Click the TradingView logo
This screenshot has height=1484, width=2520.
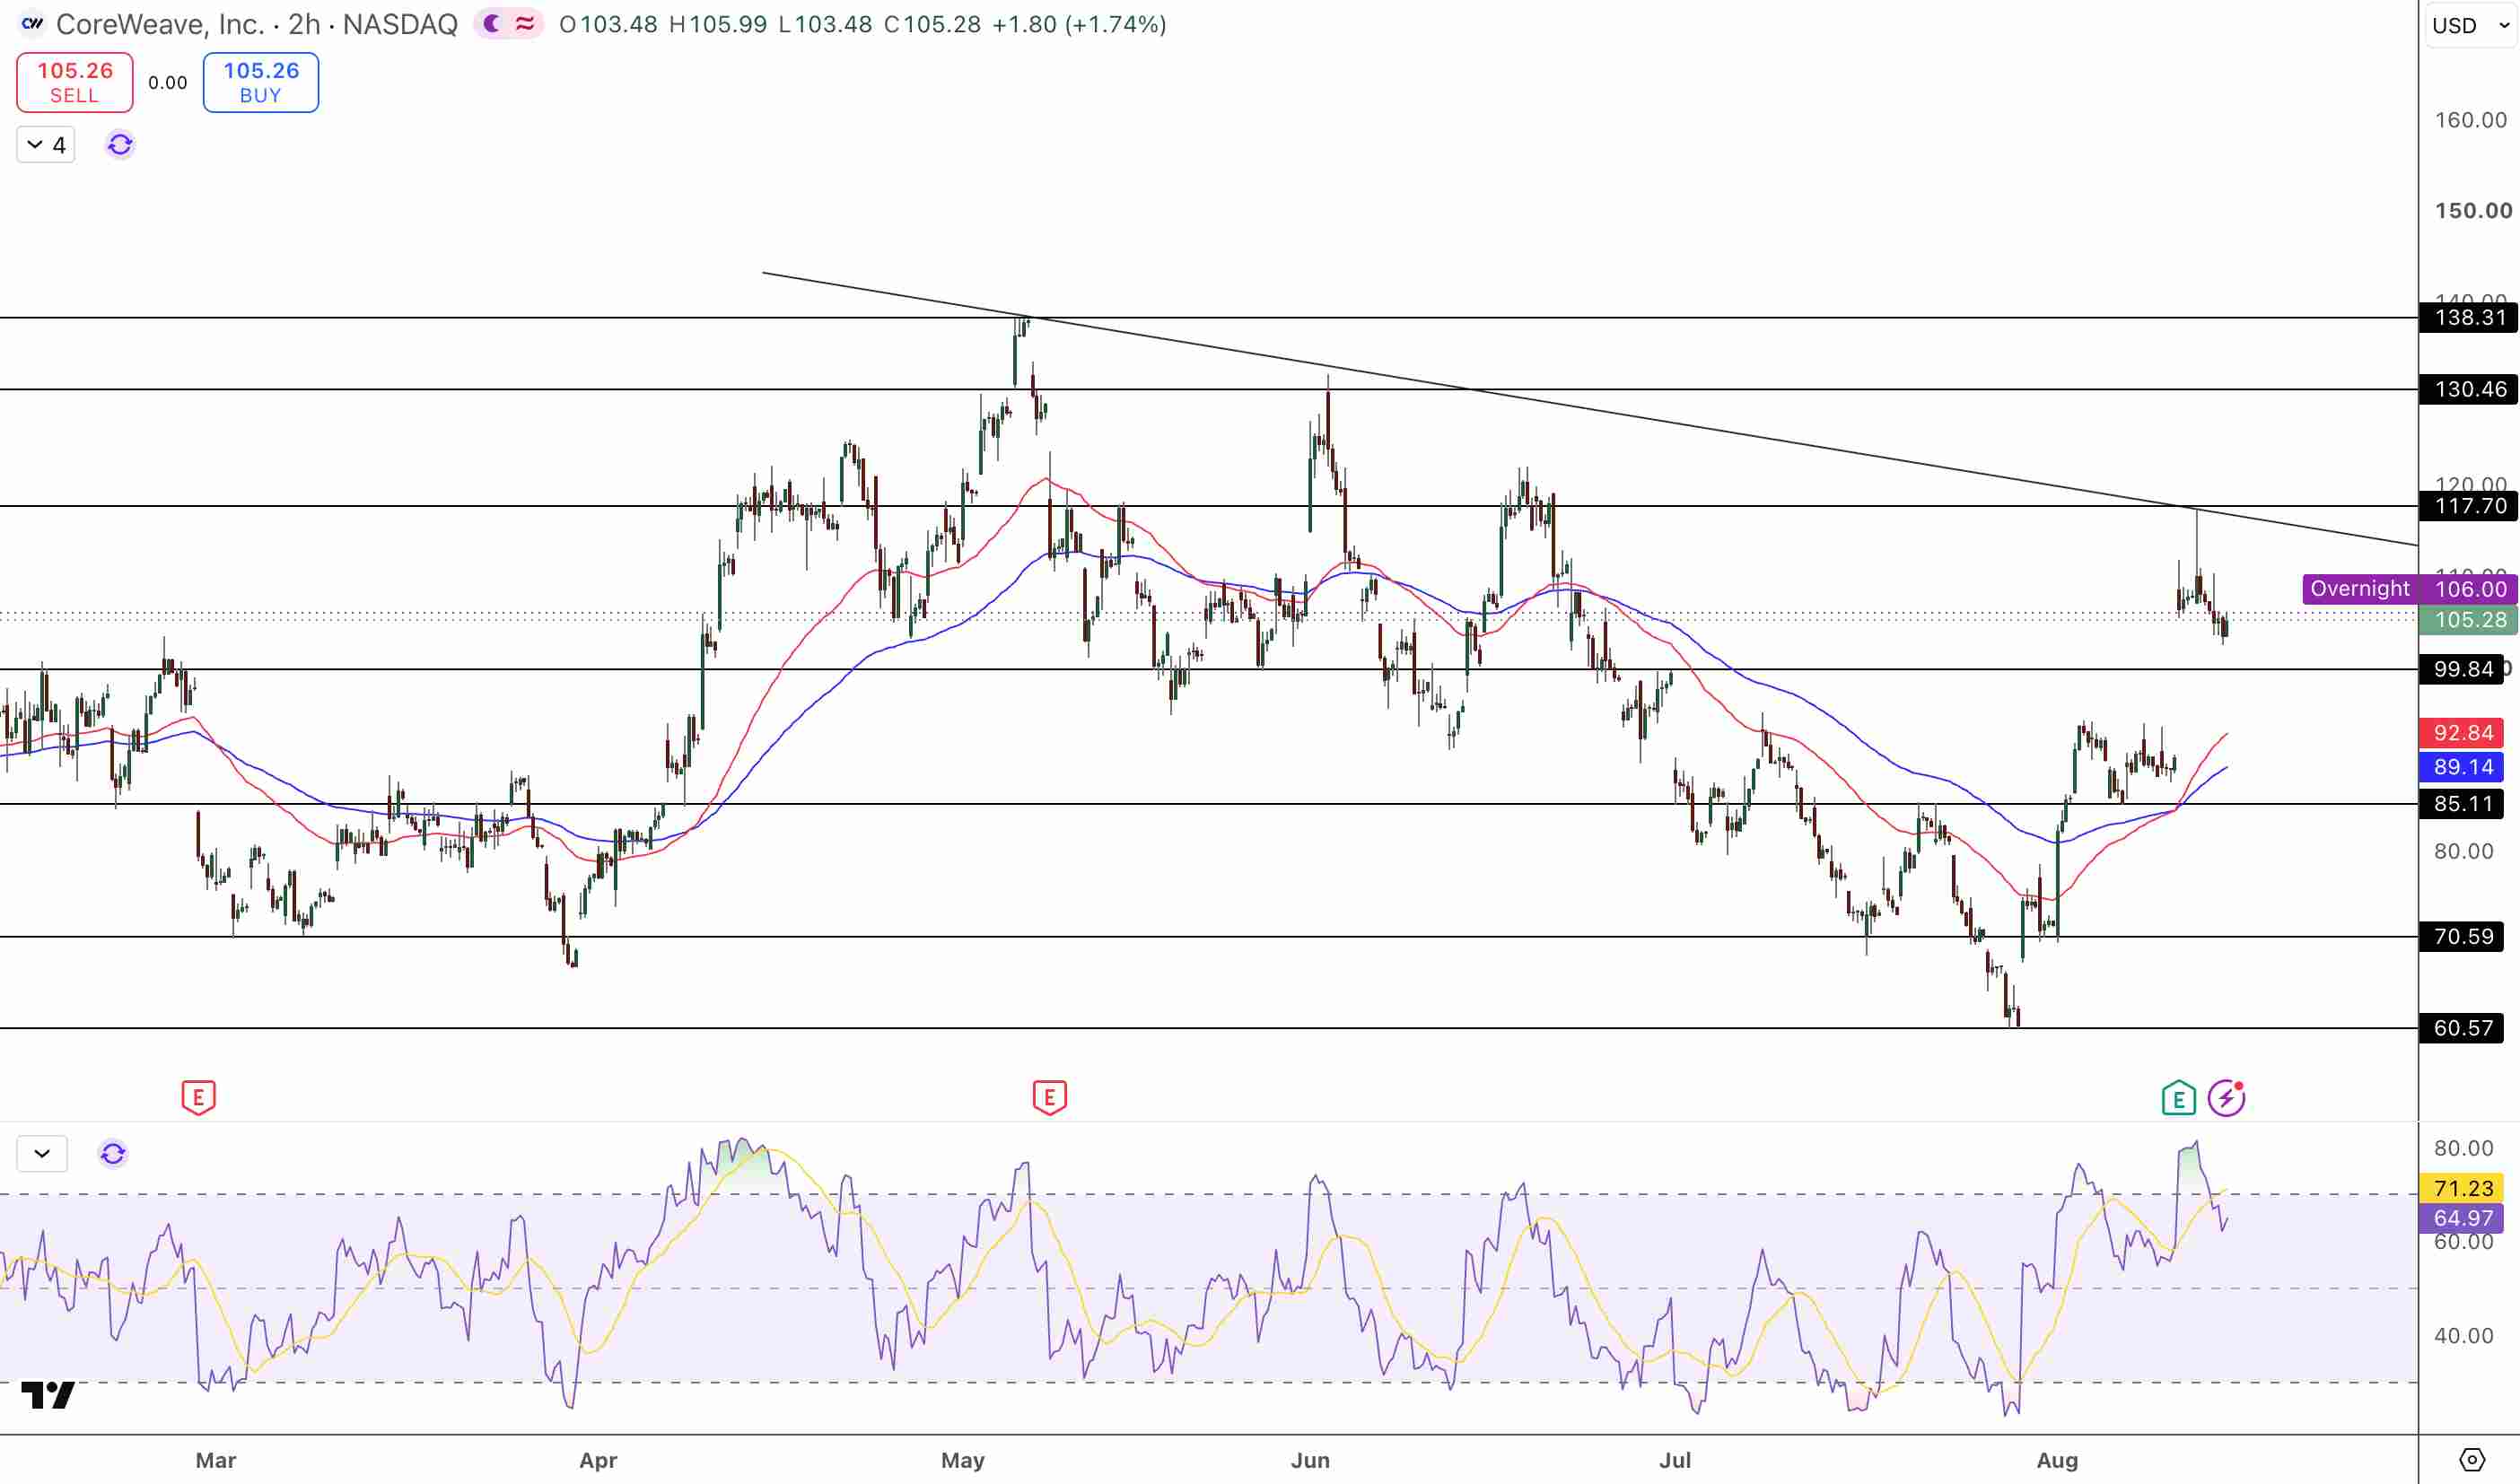pyautogui.click(x=48, y=1394)
